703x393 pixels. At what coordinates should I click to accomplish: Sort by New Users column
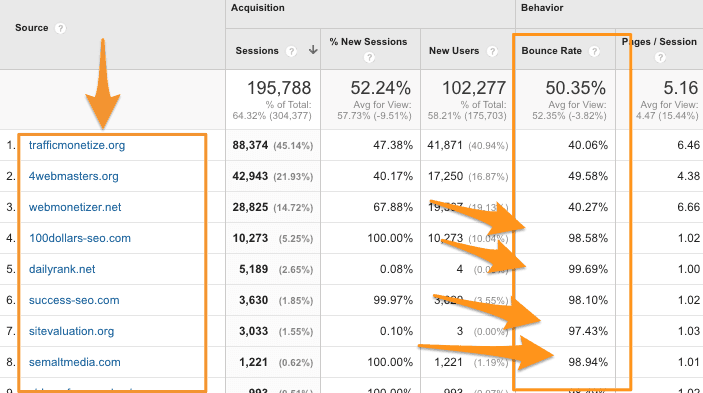454,51
